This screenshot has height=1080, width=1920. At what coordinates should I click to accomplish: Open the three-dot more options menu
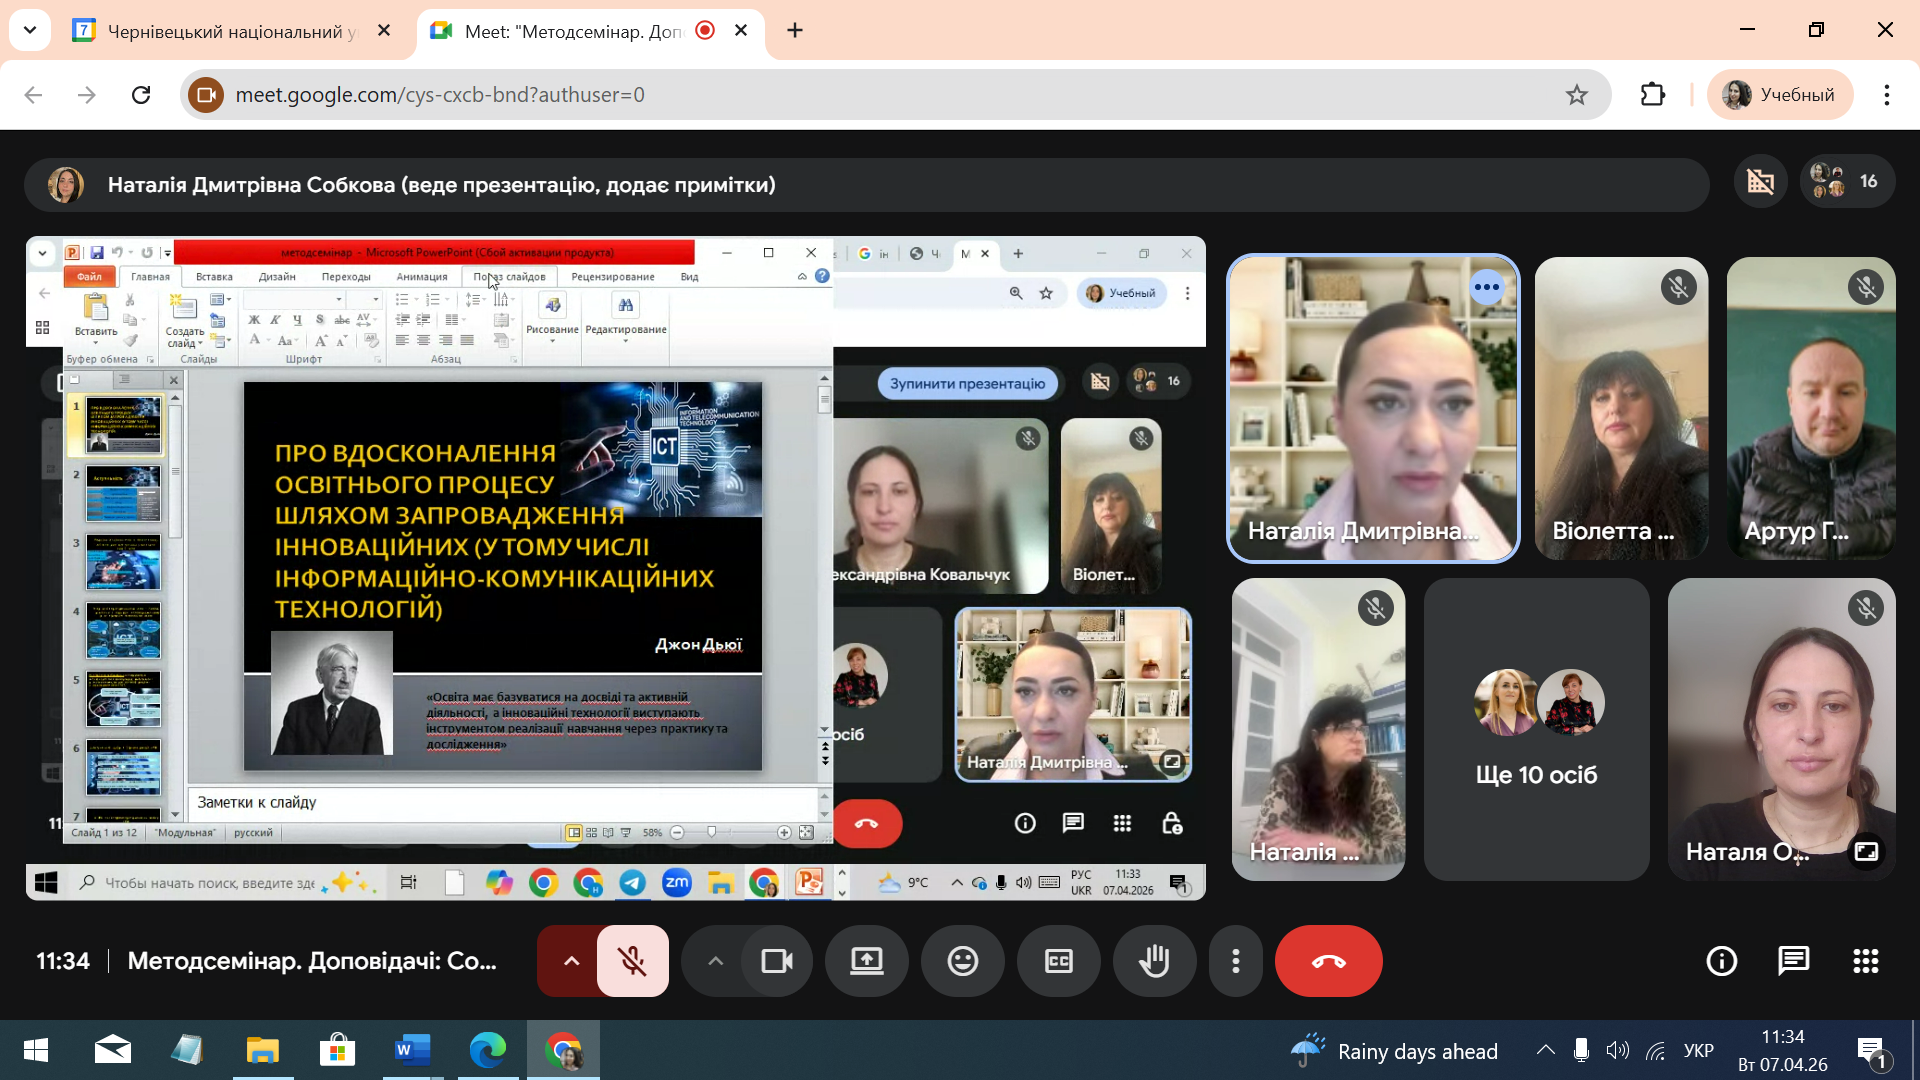point(1236,961)
